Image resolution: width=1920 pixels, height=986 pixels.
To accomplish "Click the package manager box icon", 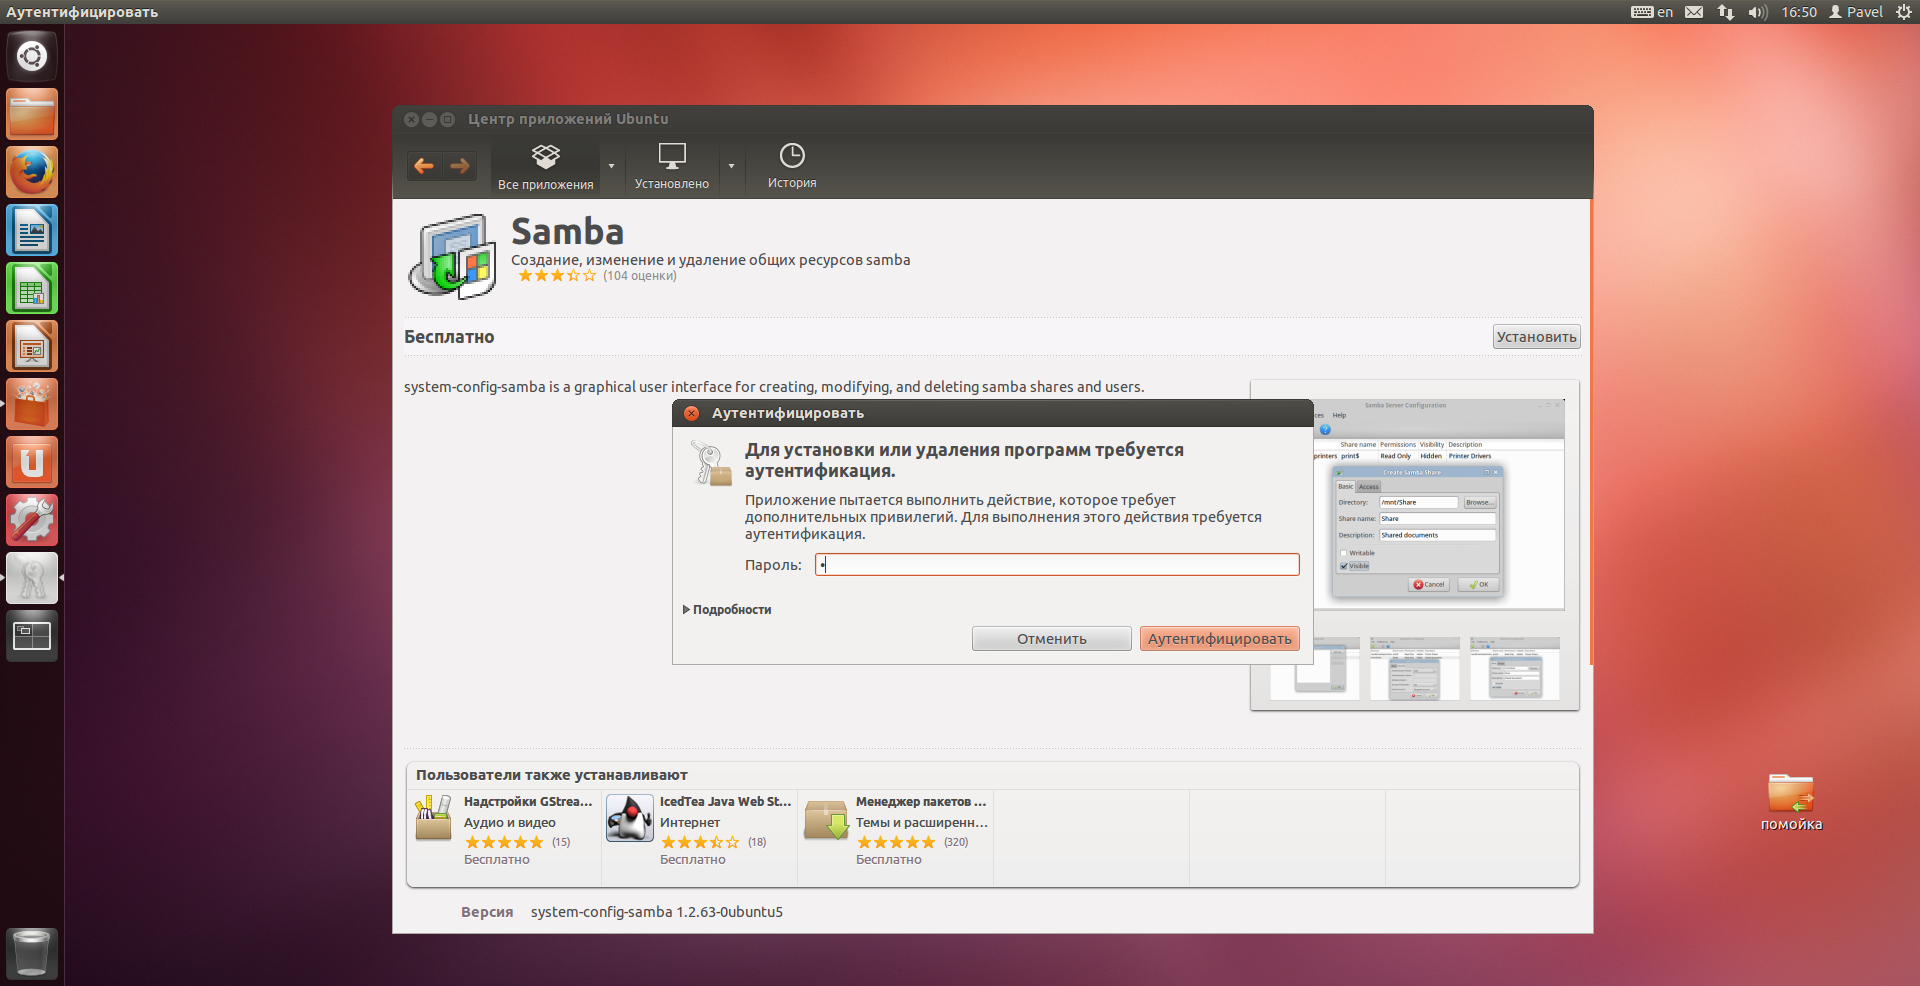I will pos(827,819).
